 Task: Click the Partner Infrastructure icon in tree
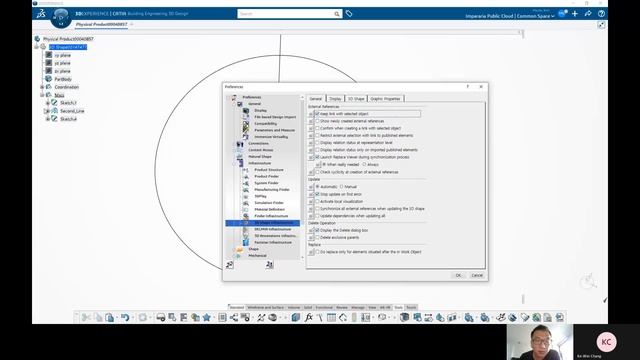pos(246,242)
